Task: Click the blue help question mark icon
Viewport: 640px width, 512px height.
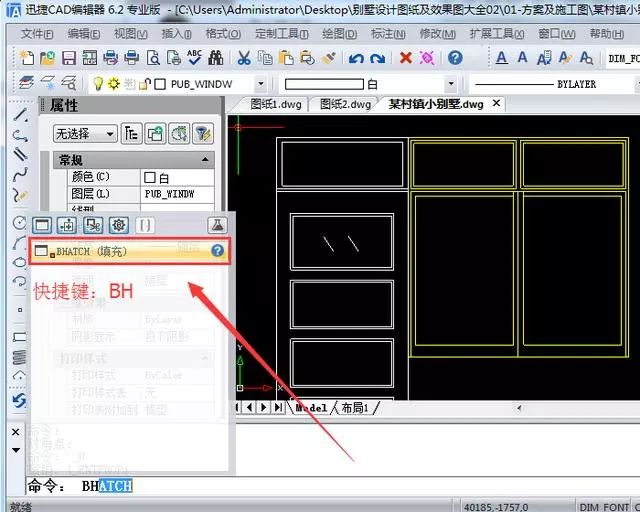Action: 455,58
